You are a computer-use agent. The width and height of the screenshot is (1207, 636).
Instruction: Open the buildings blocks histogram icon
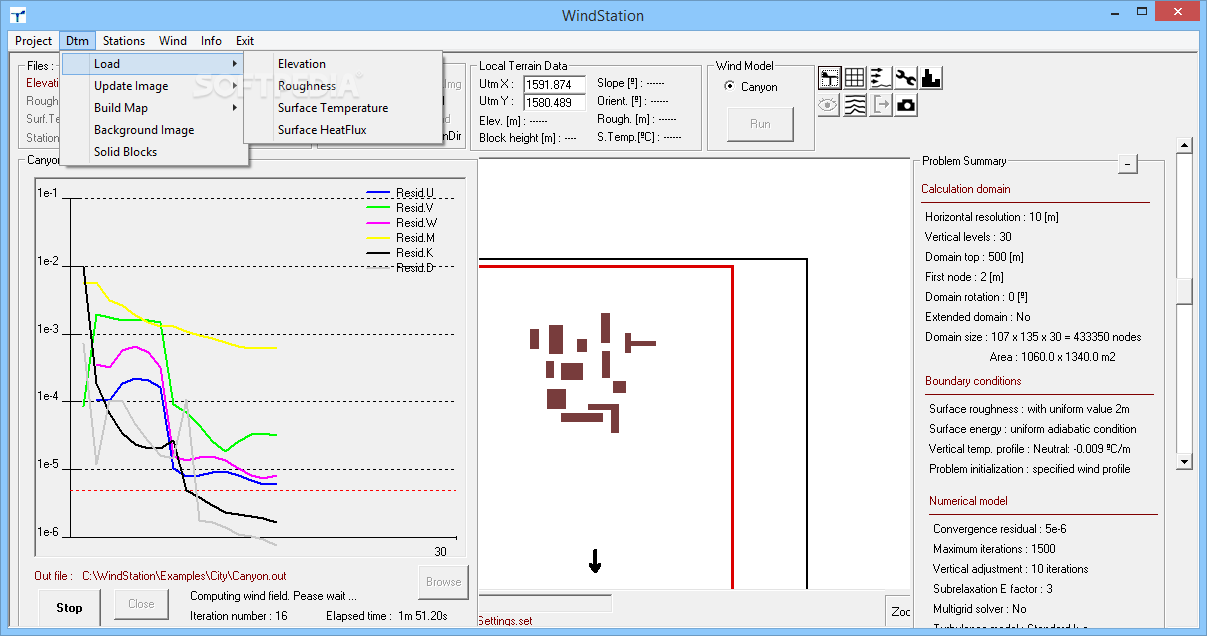pyautogui.click(x=931, y=78)
